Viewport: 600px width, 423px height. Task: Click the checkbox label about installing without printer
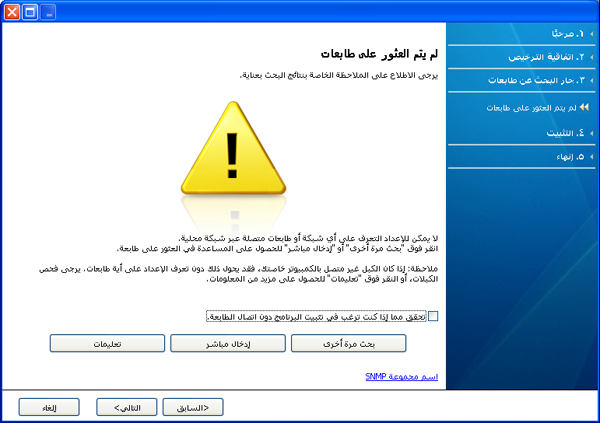316,317
